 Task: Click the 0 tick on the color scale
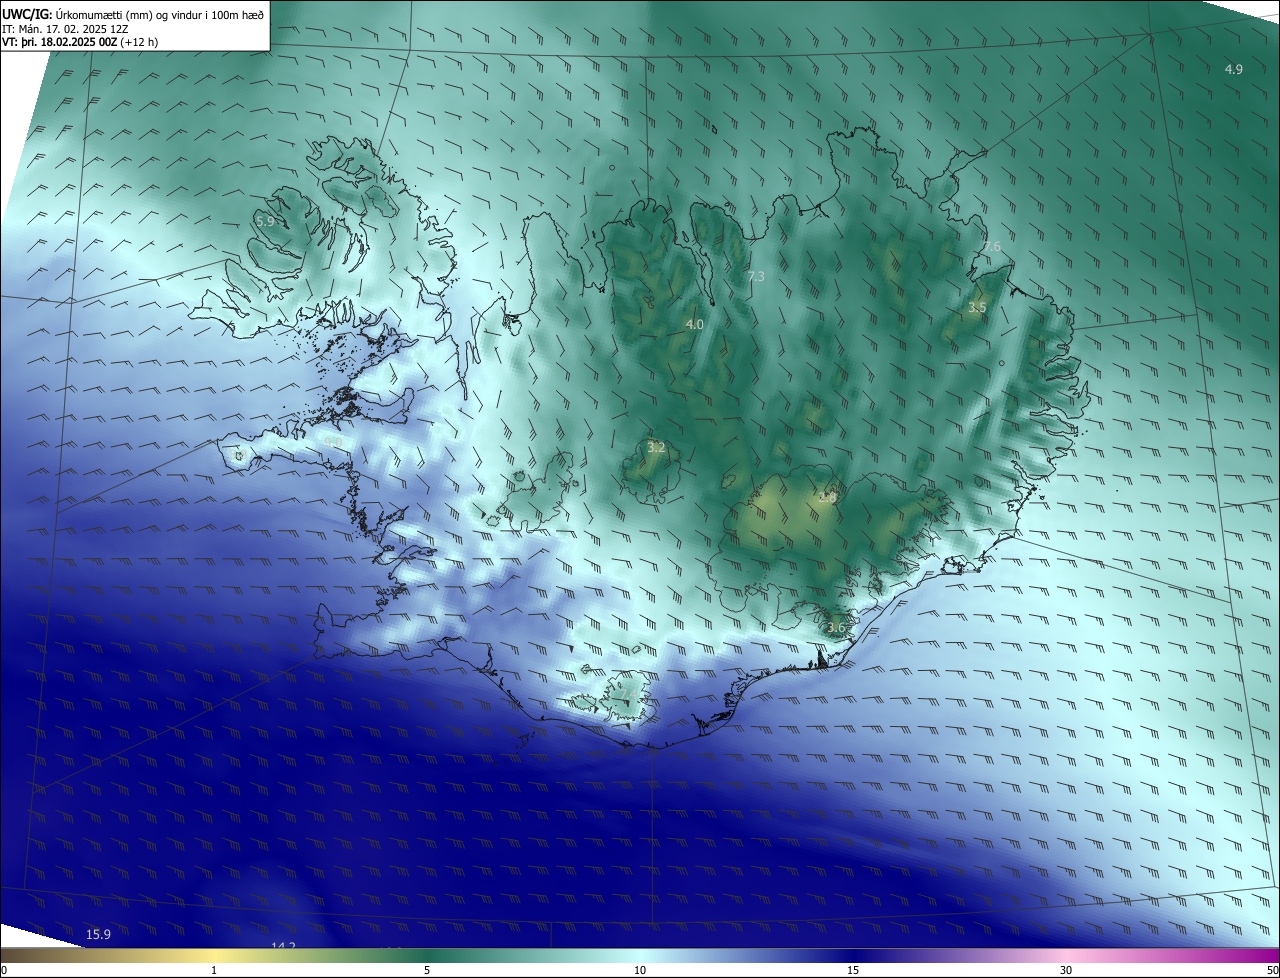point(4,970)
